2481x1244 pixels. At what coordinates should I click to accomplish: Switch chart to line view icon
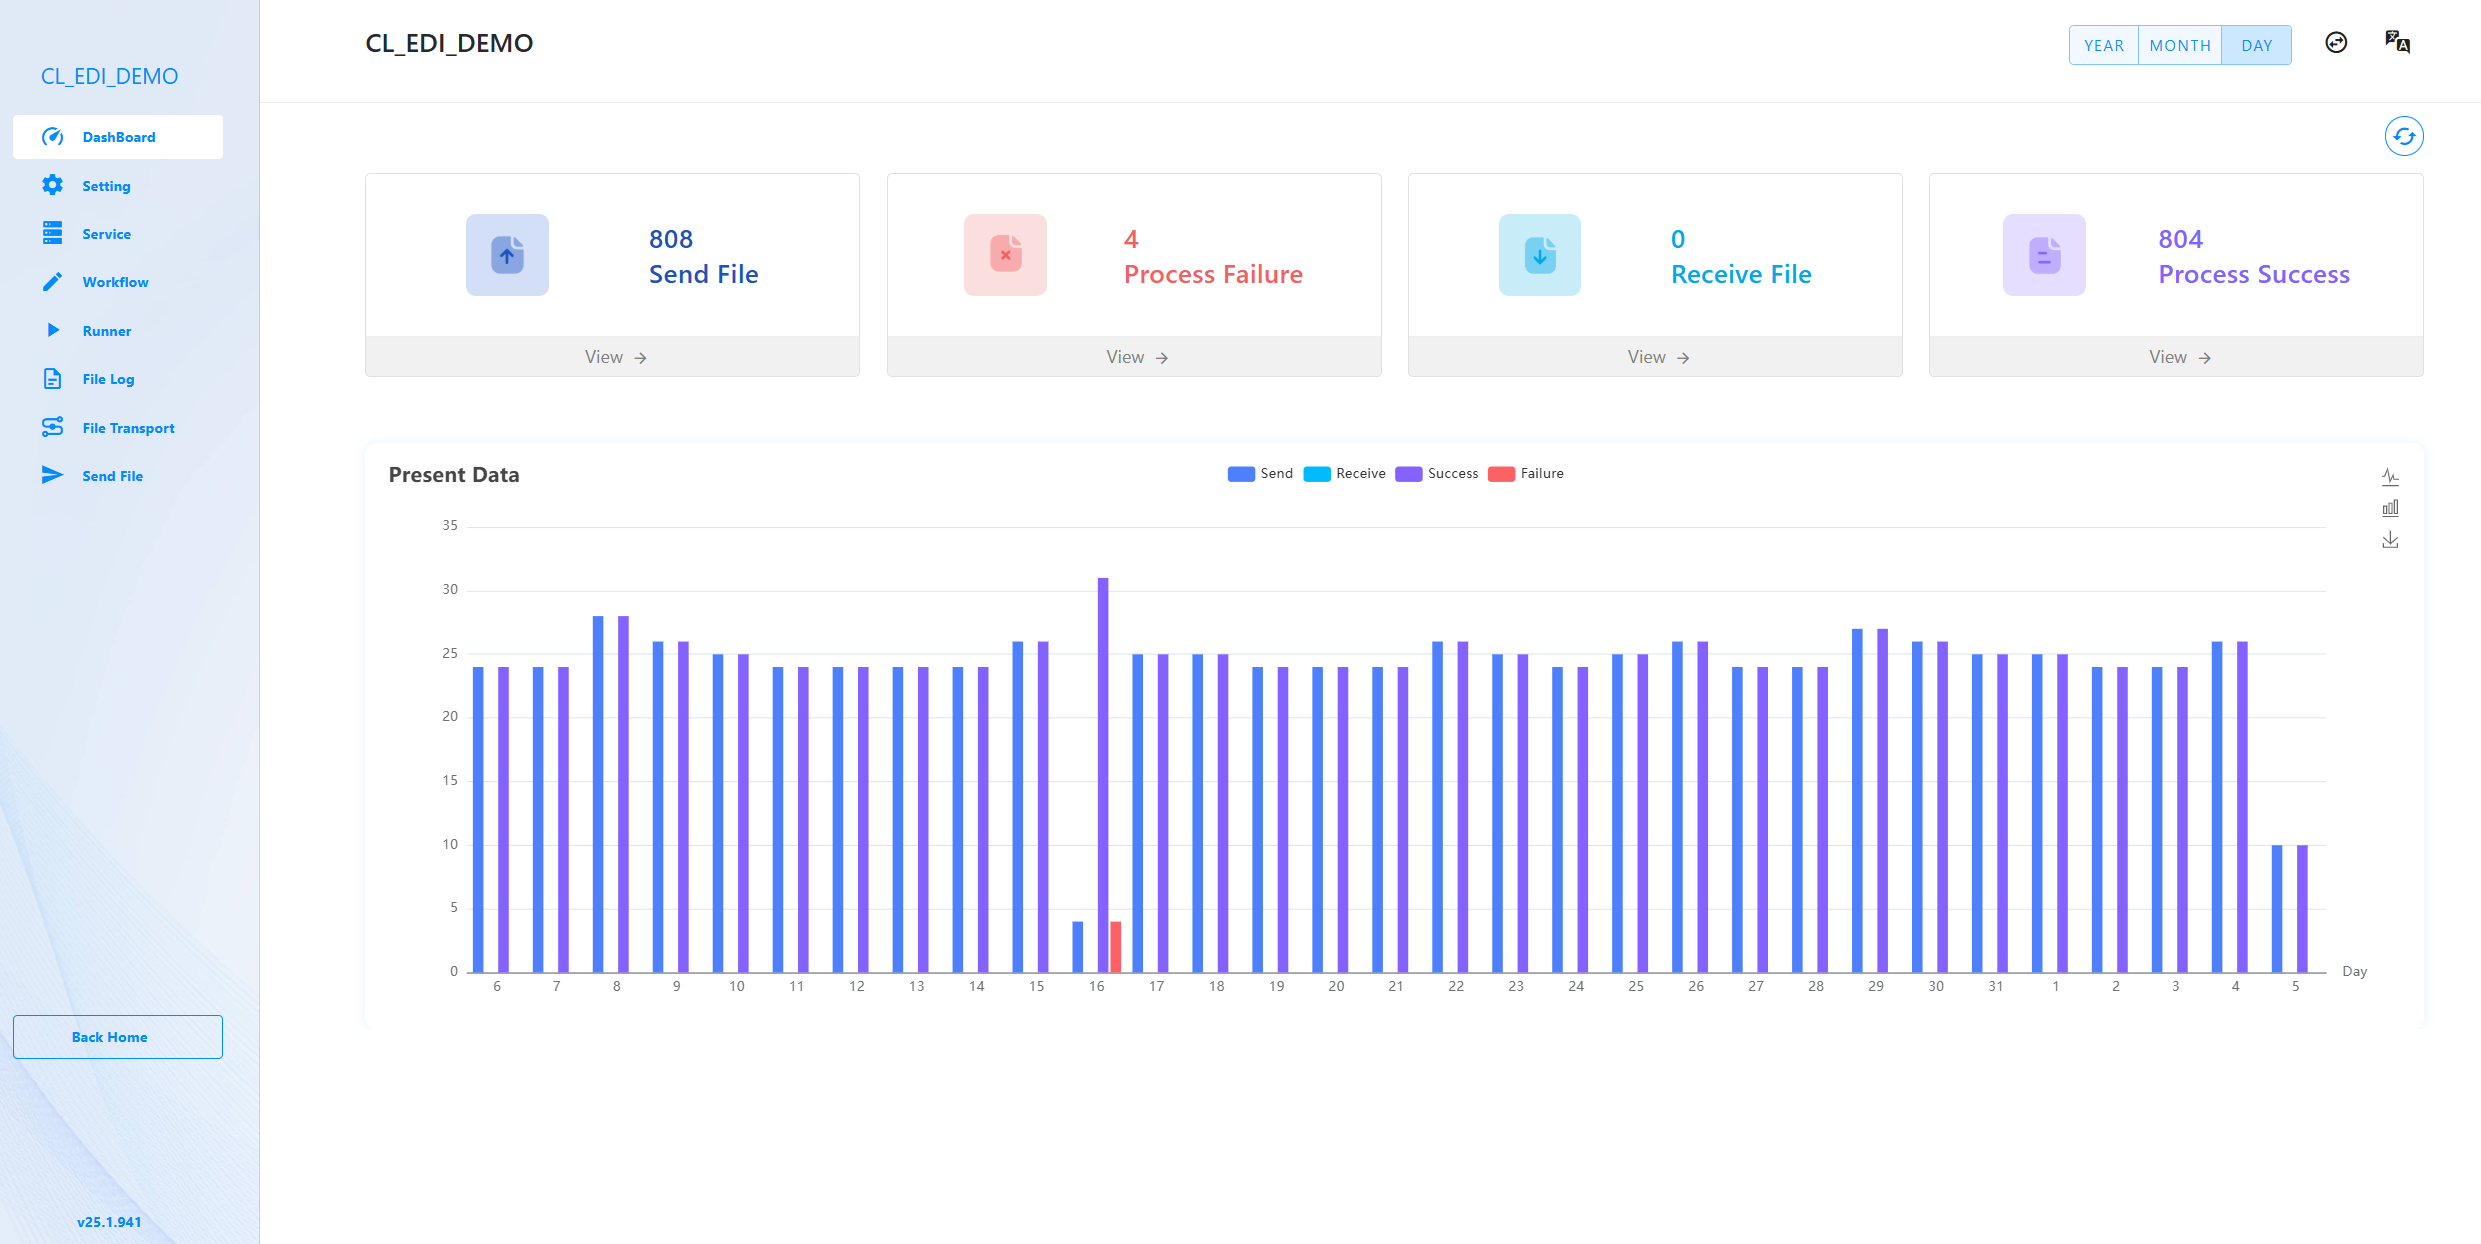2390,476
